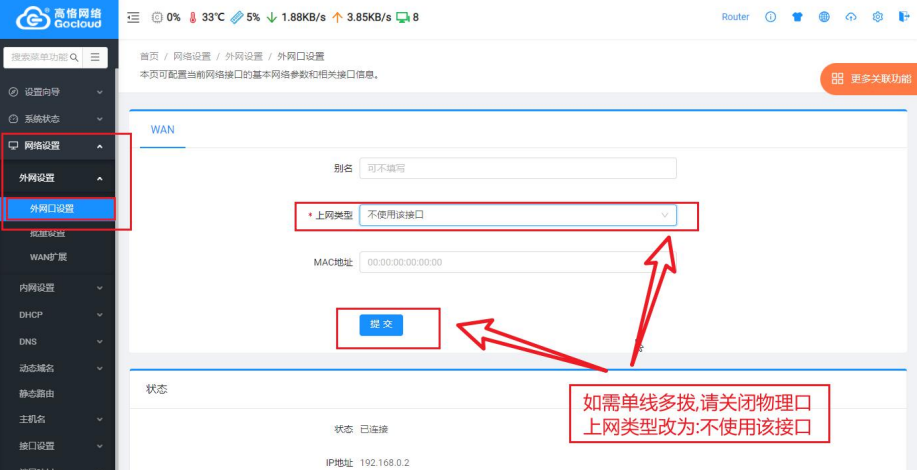This screenshot has height=470, width=917.
Task: Open 静态路由 menu item
Action: pyautogui.click(x=37, y=394)
